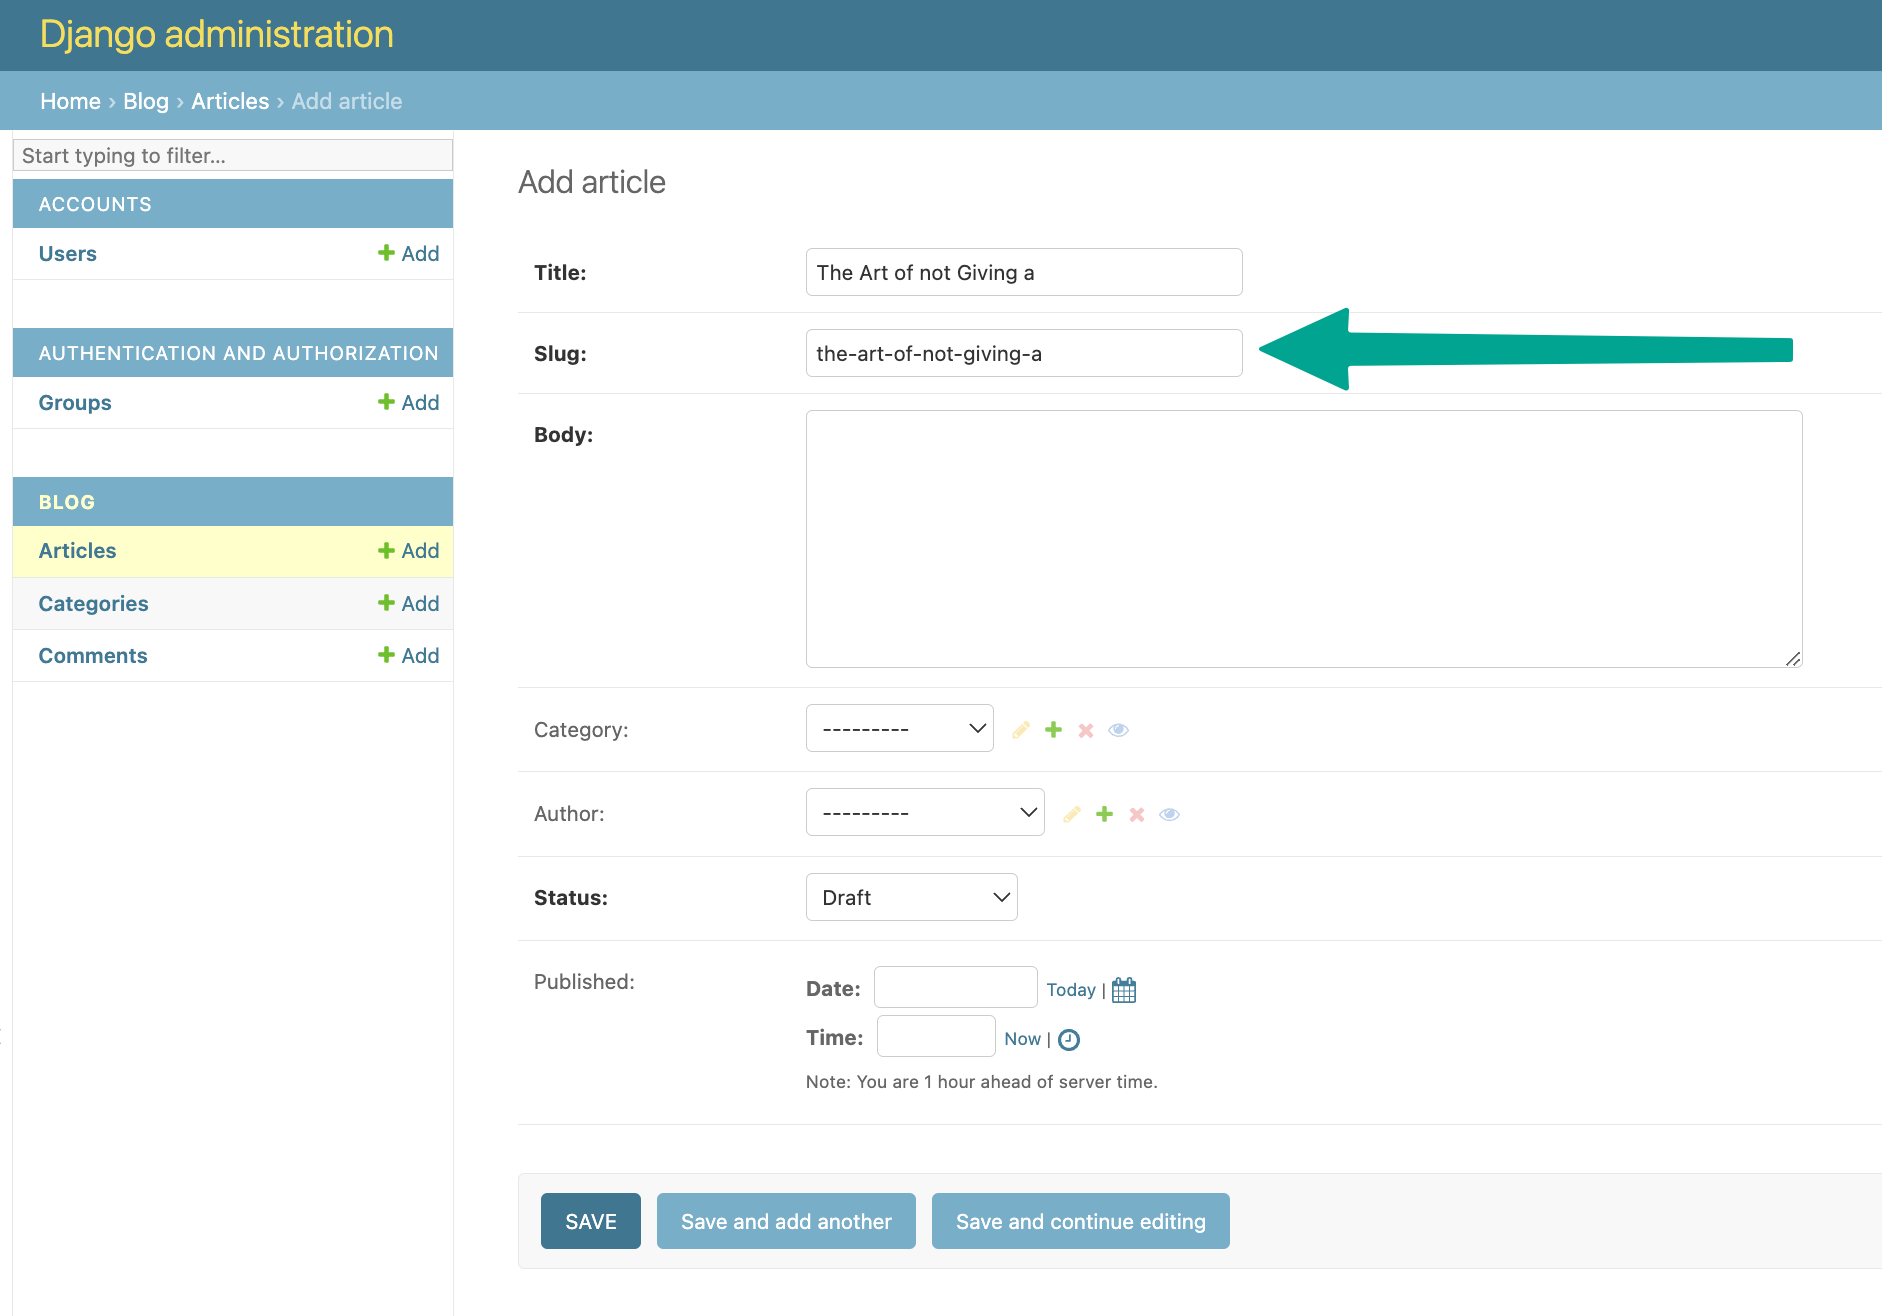Click the green plus icon beside Author

[x=1104, y=813]
